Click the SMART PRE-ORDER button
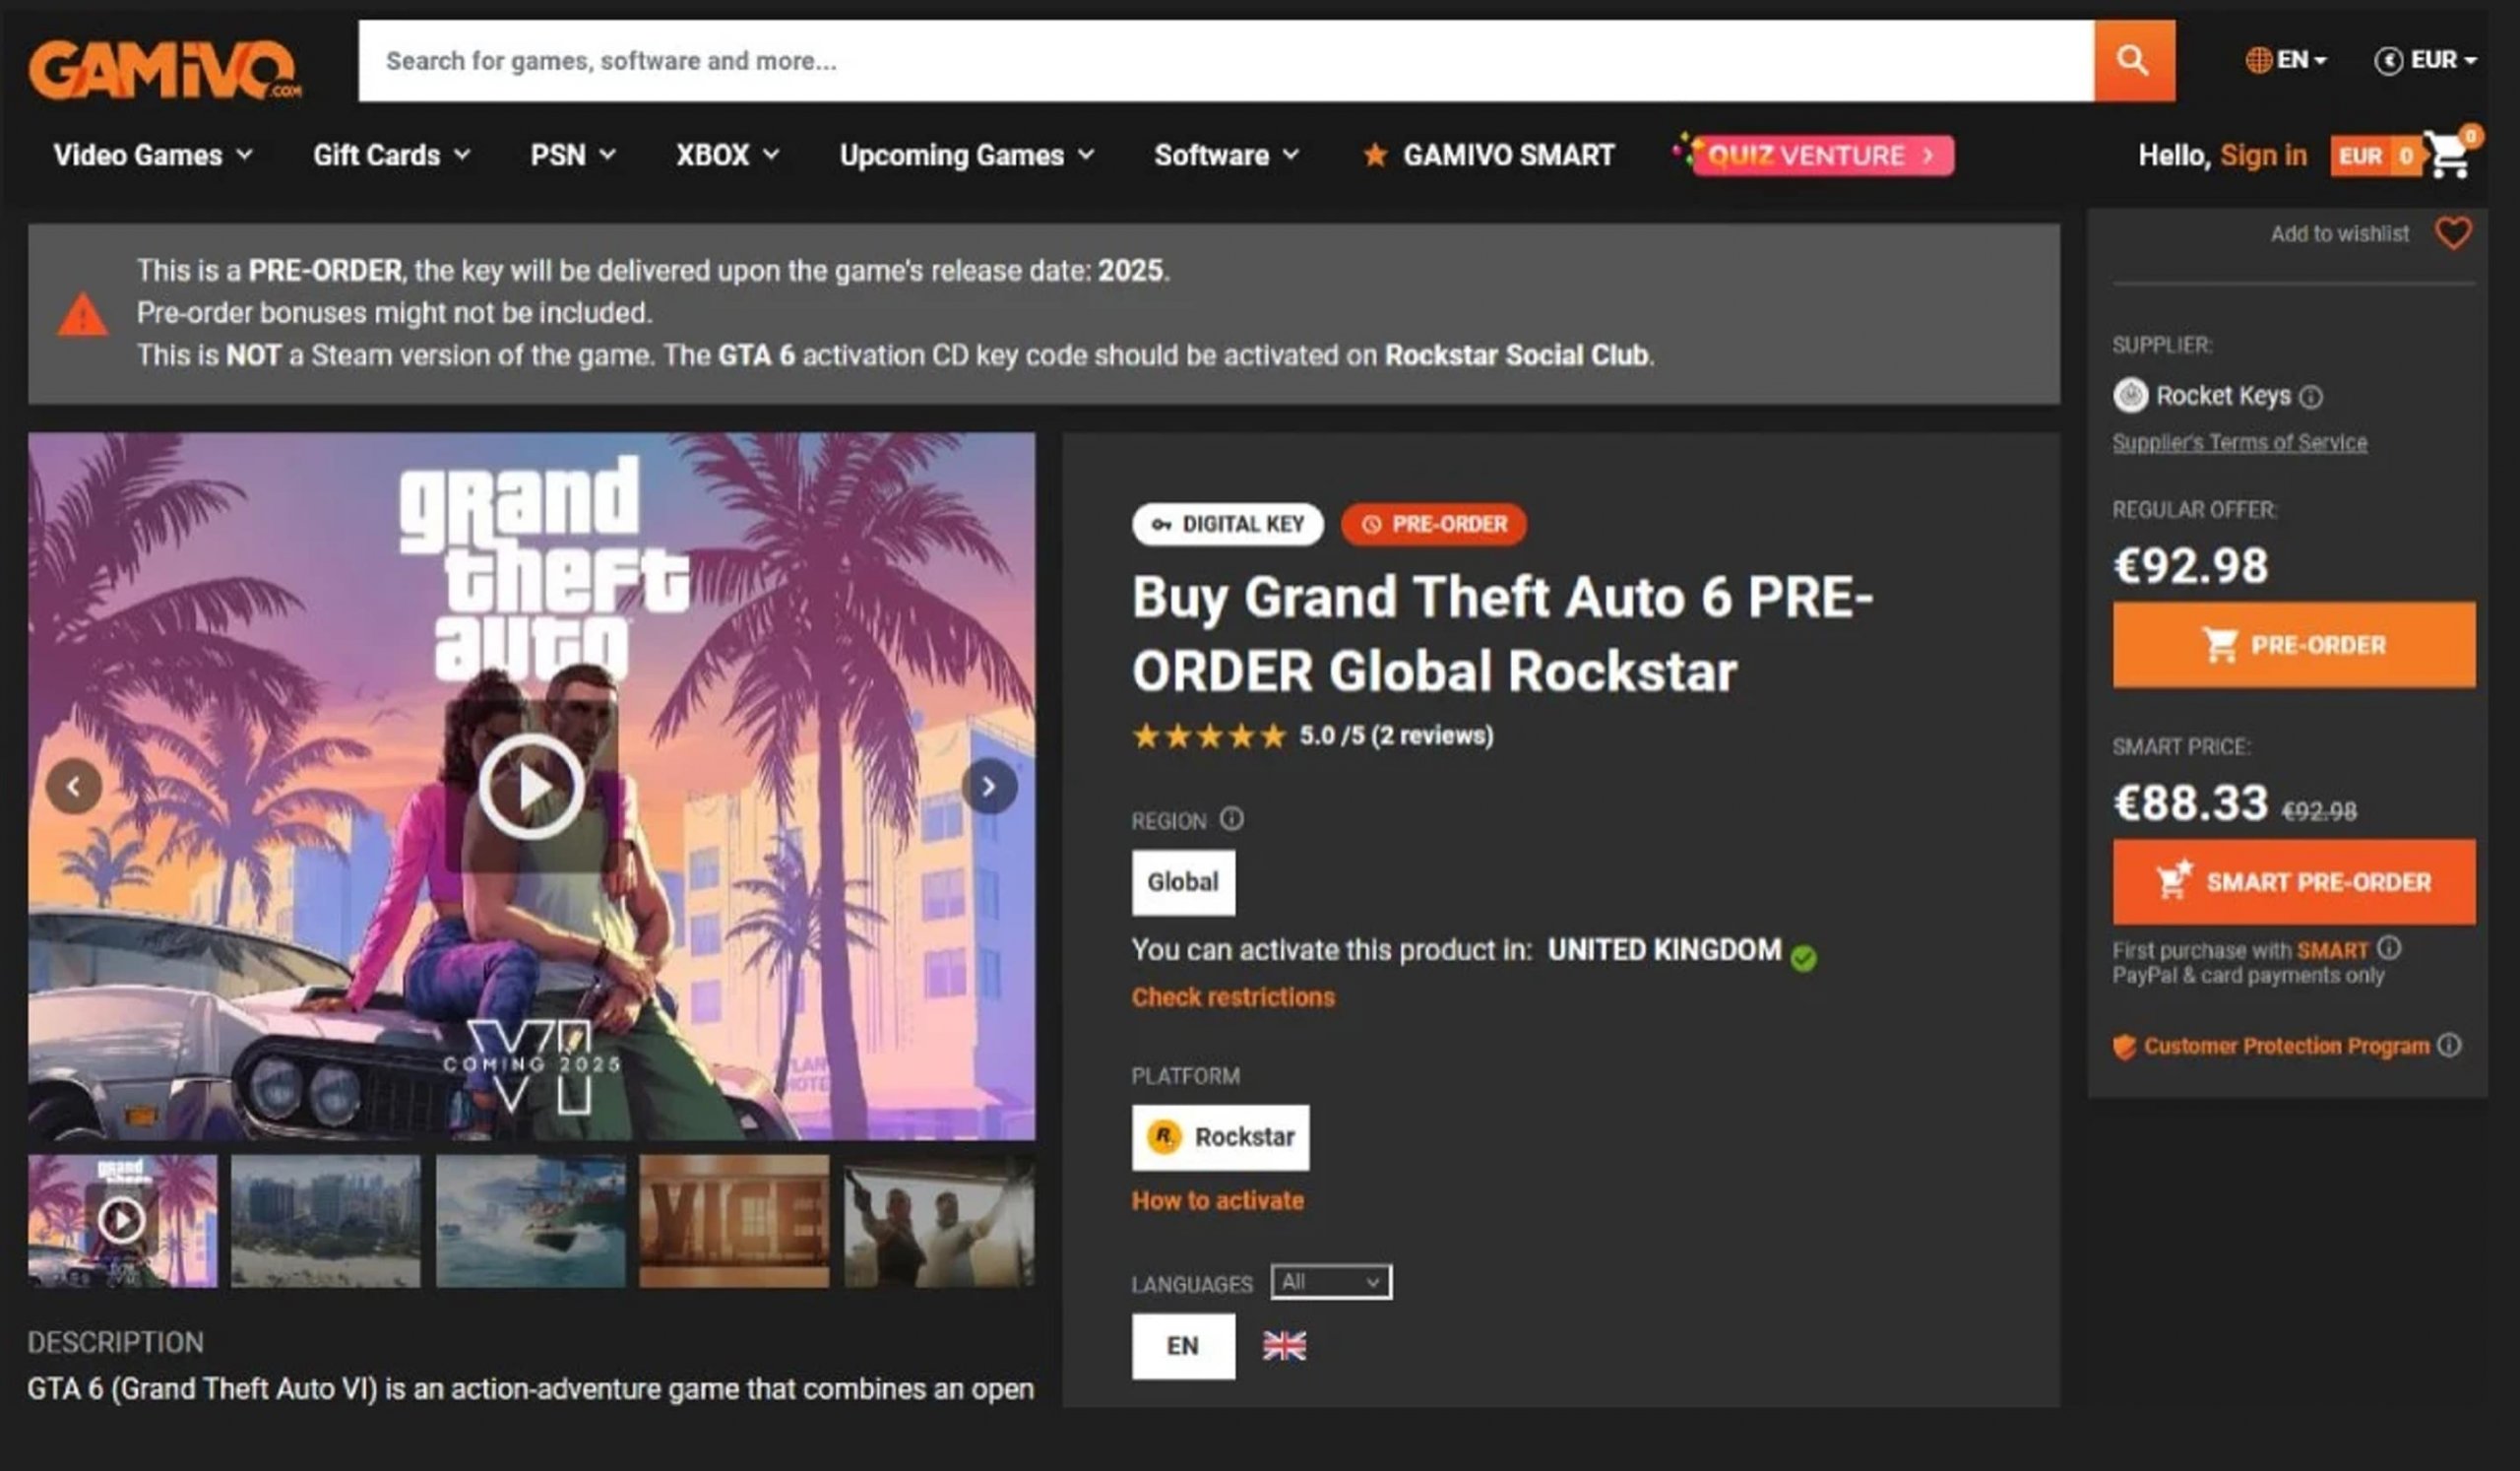Viewport: 2520px width, 1471px height. 2294,882
